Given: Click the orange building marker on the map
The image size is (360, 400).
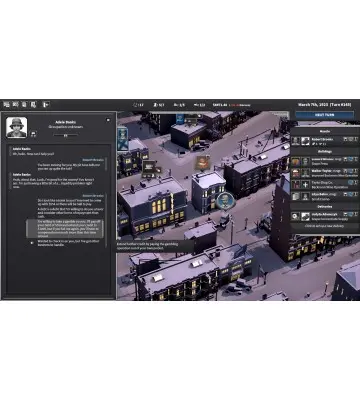Looking at the screenshot, I should (x=201, y=163).
